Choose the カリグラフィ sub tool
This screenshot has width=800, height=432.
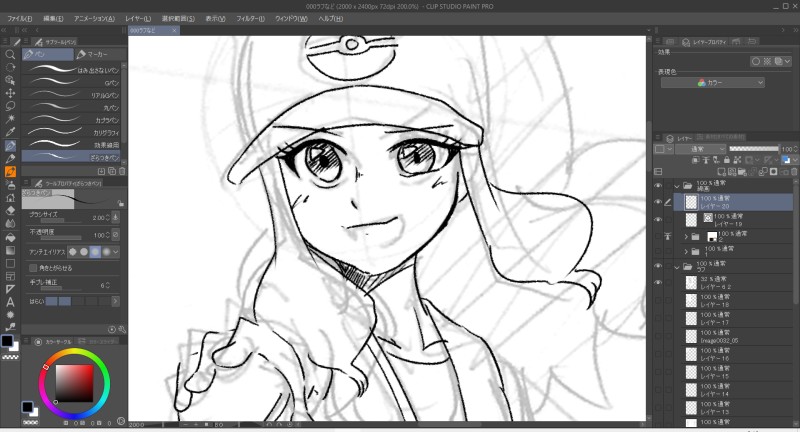(x=71, y=132)
